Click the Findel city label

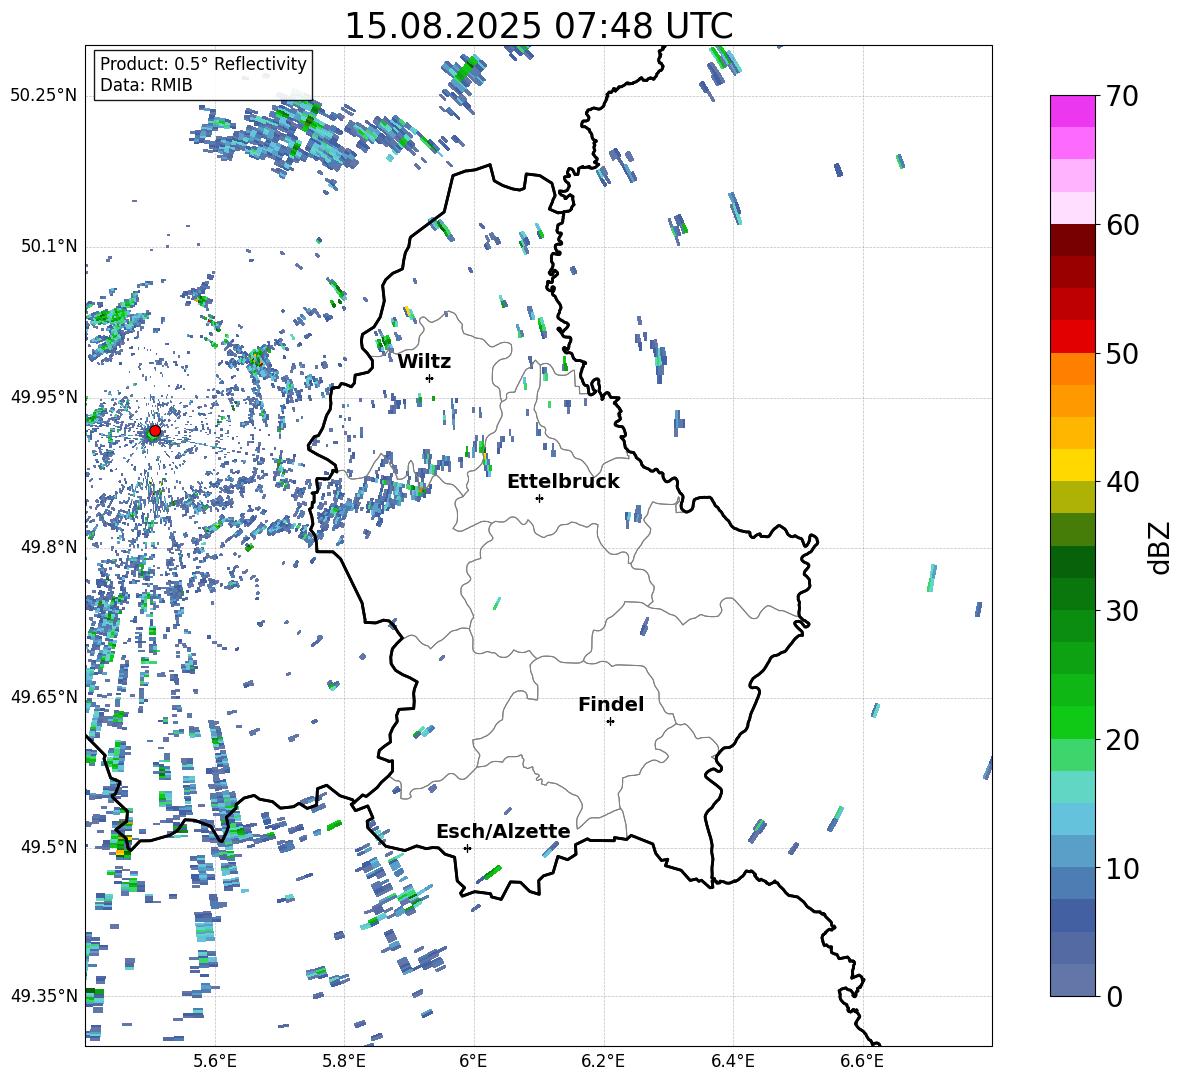[x=611, y=704]
